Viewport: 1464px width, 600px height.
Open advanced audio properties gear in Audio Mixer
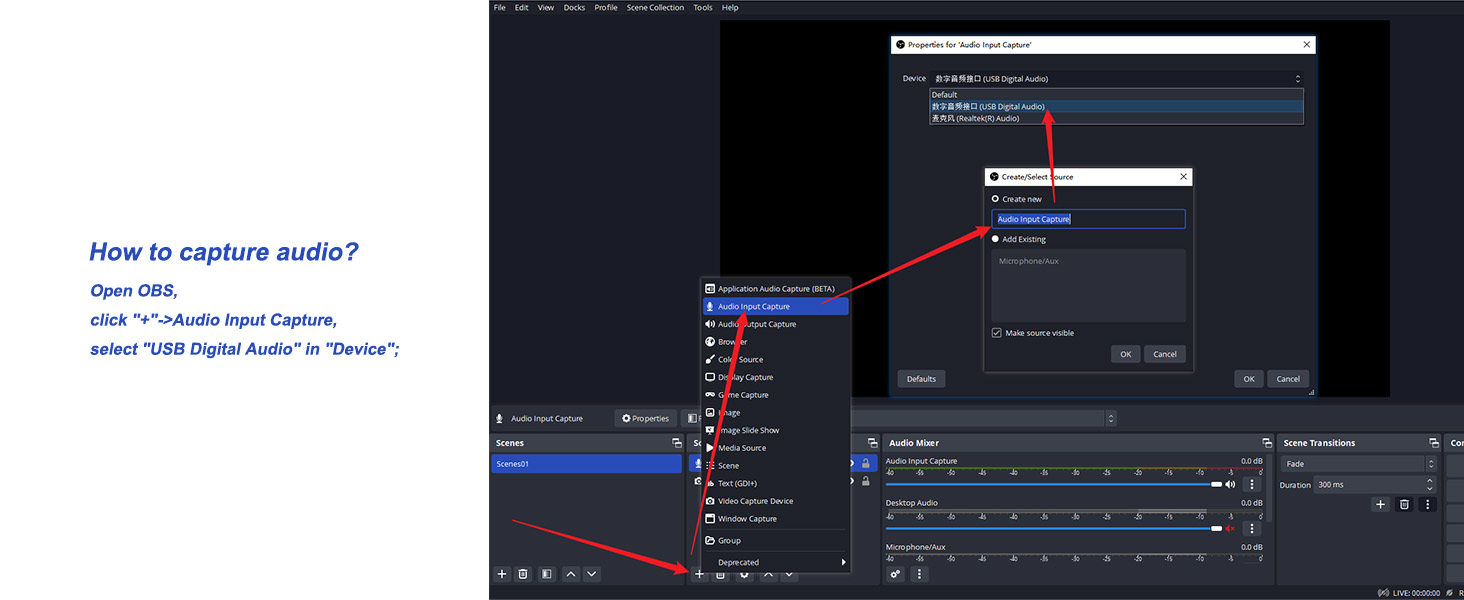(x=895, y=572)
